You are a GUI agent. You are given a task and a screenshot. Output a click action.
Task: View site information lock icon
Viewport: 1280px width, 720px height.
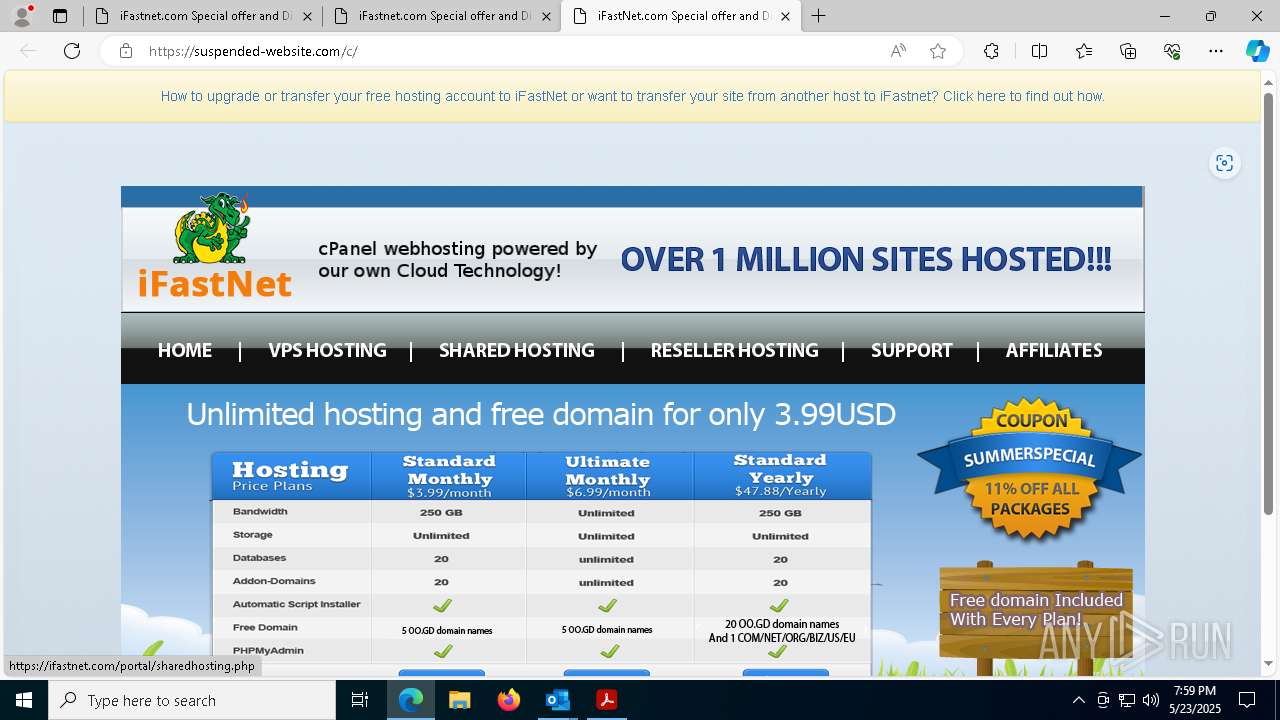[x=126, y=51]
